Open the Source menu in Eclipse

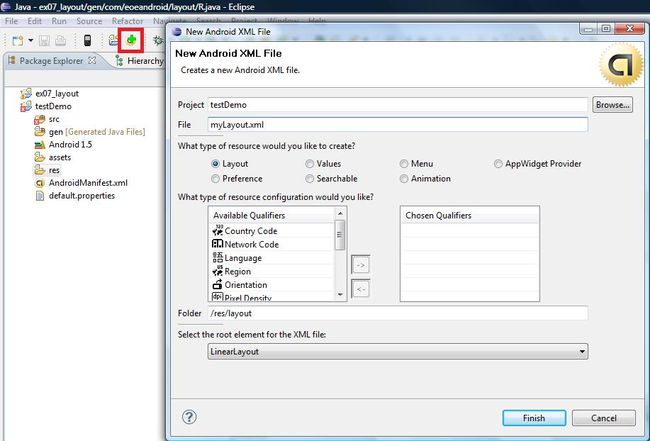89,21
